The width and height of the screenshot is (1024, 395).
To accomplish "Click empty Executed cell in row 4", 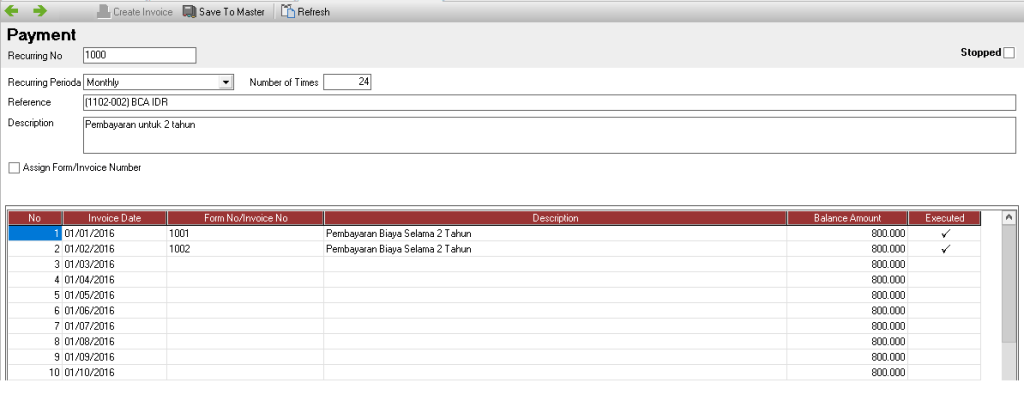I will [x=944, y=279].
